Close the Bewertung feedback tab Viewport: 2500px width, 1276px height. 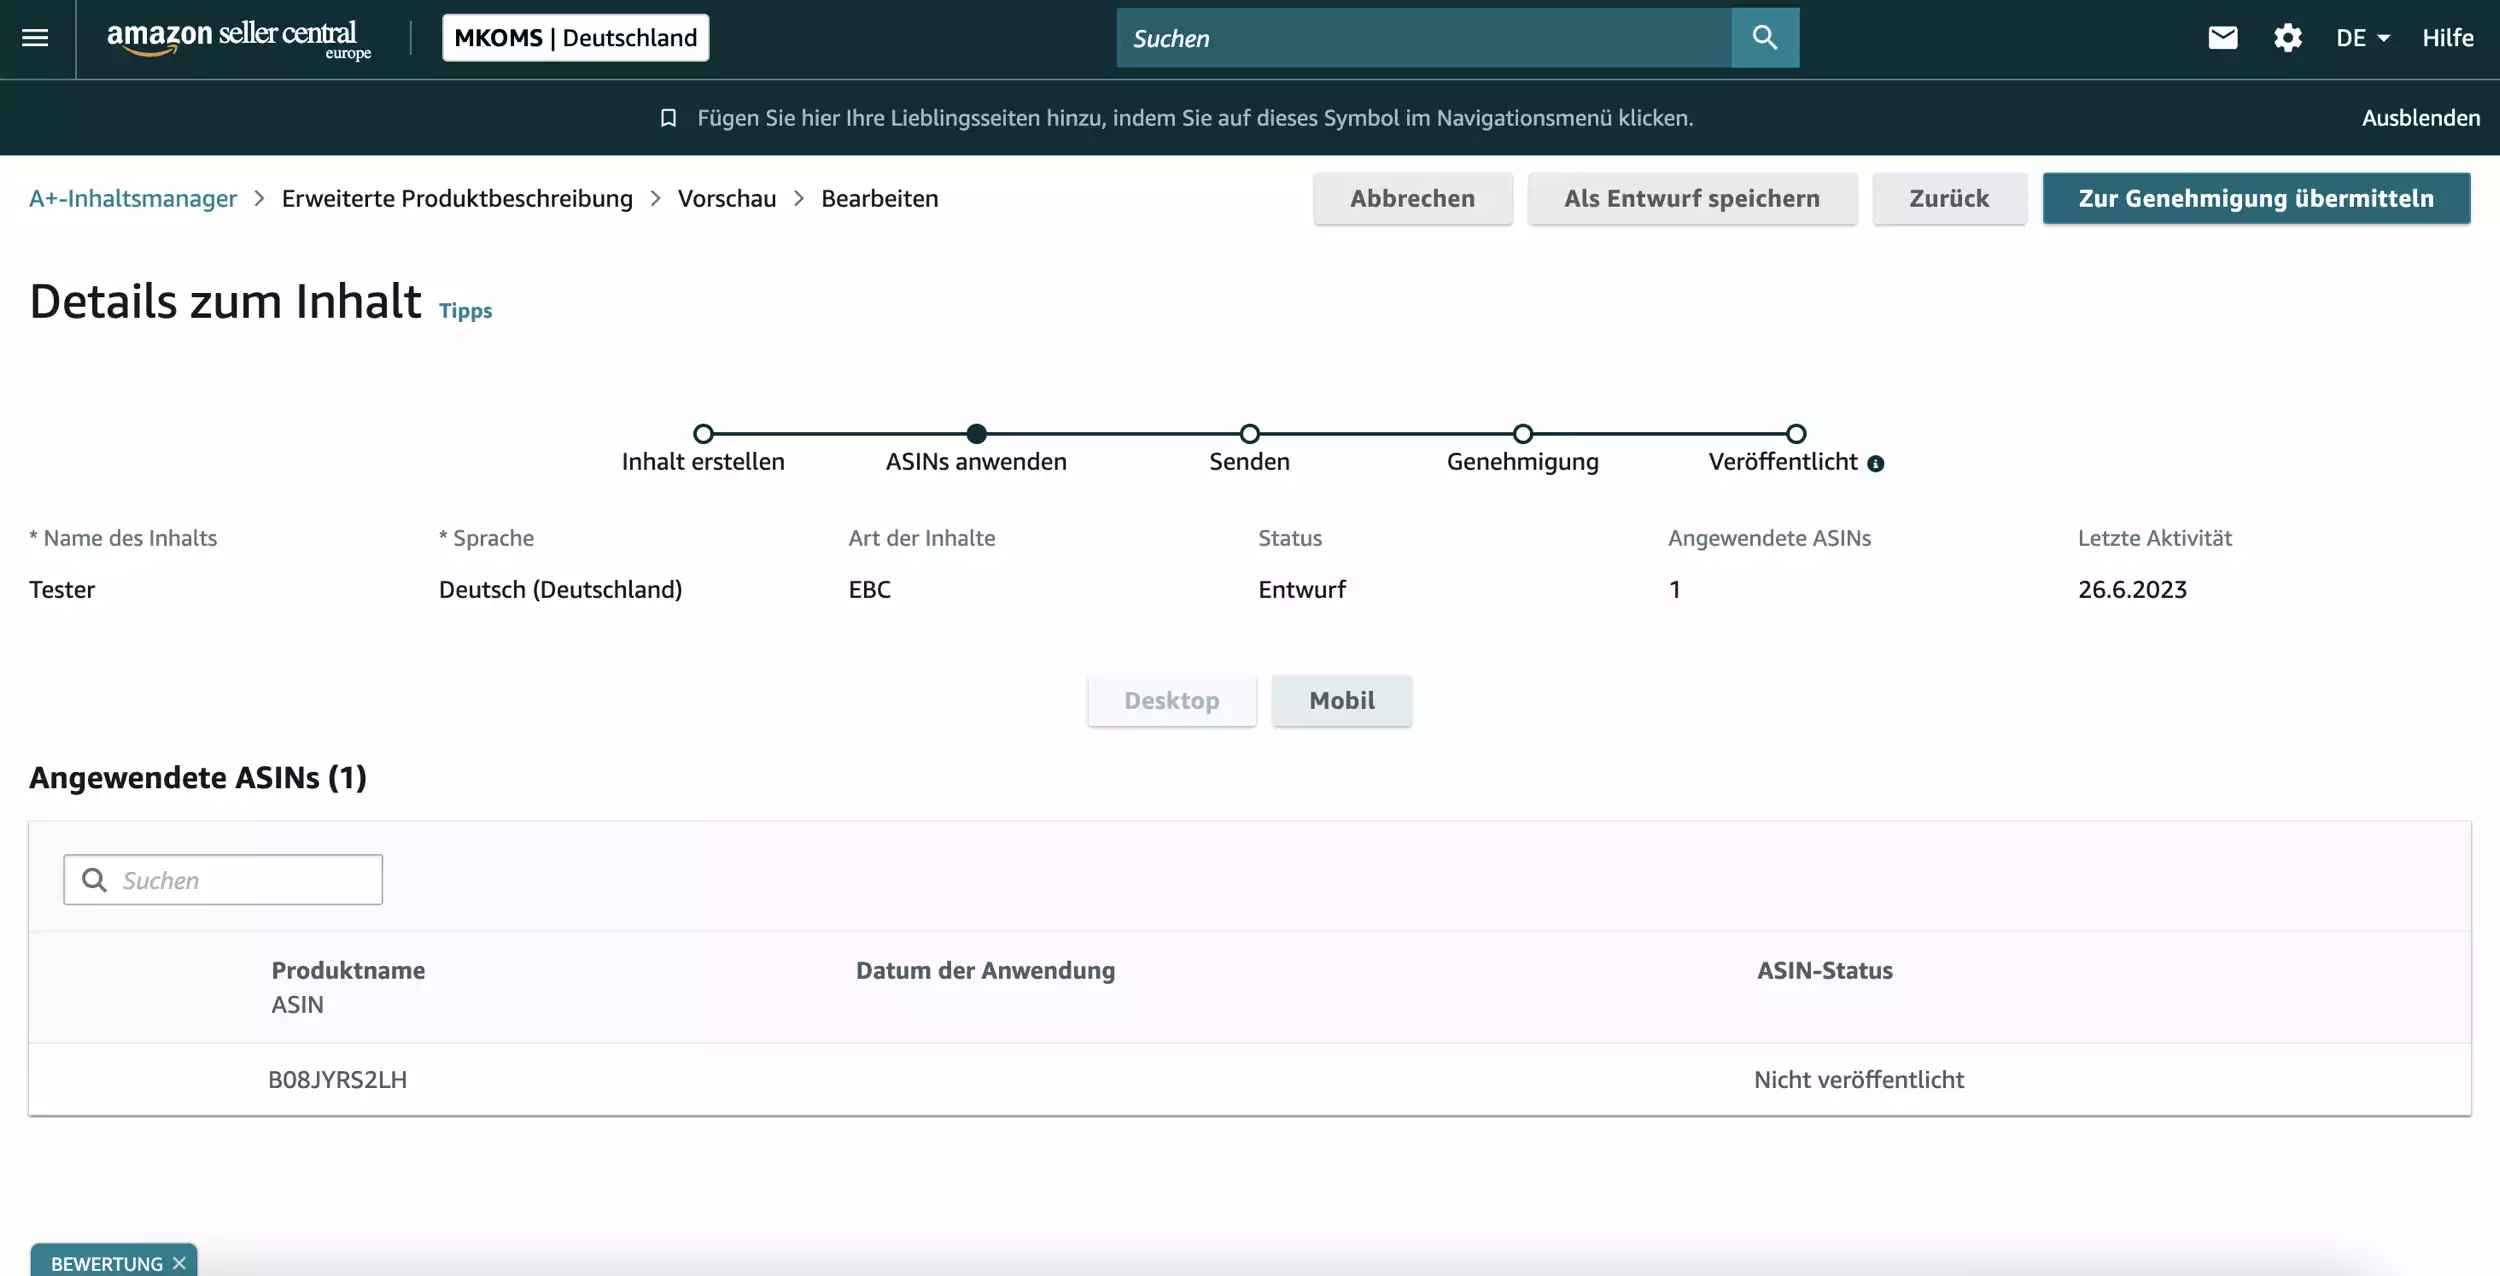179,1263
